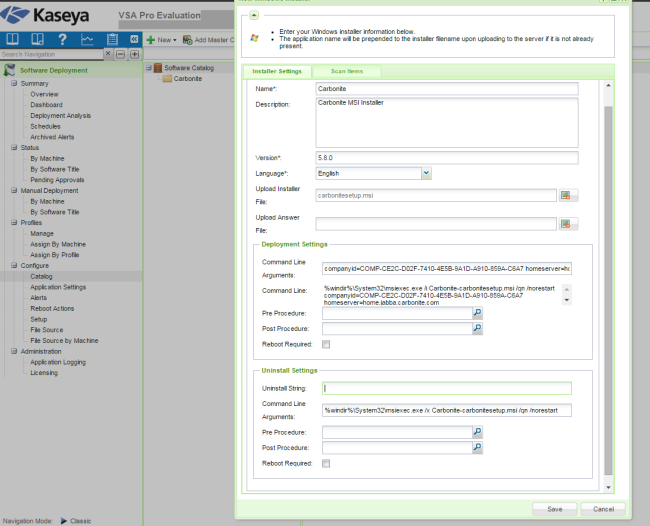Select Carbonite in Software Catalog tree
This screenshot has height=526, width=650.
click(188, 78)
